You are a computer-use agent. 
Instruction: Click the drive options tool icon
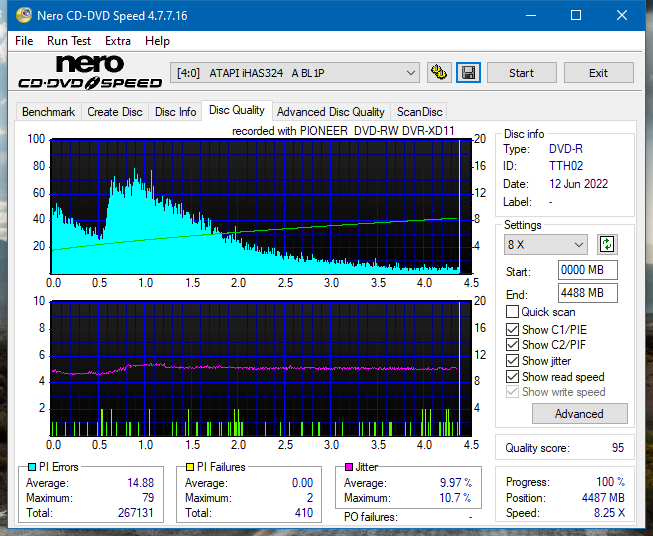[x=439, y=73]
